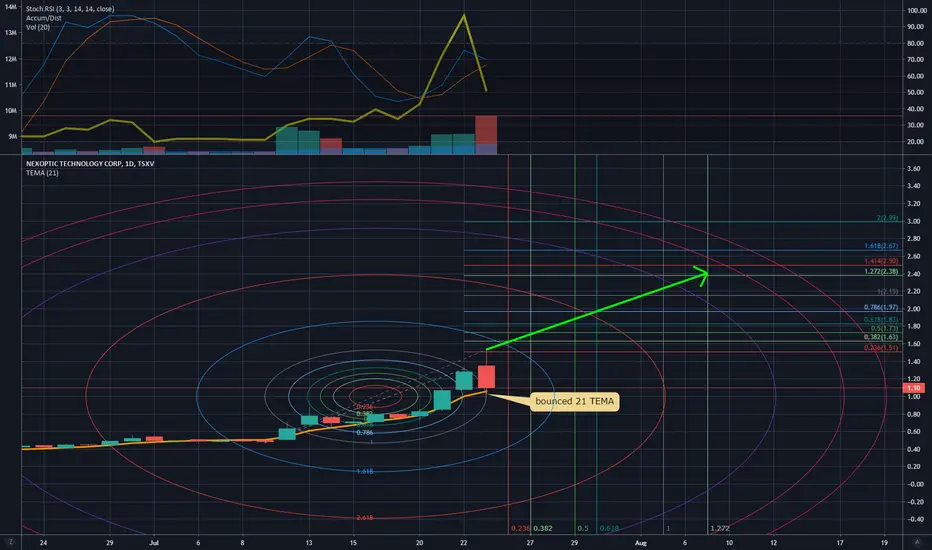Select the 0.786(1.97) Fibonacci level label
Image resolution: width=932 pixels, height=550 pixels.
[881, 307]
